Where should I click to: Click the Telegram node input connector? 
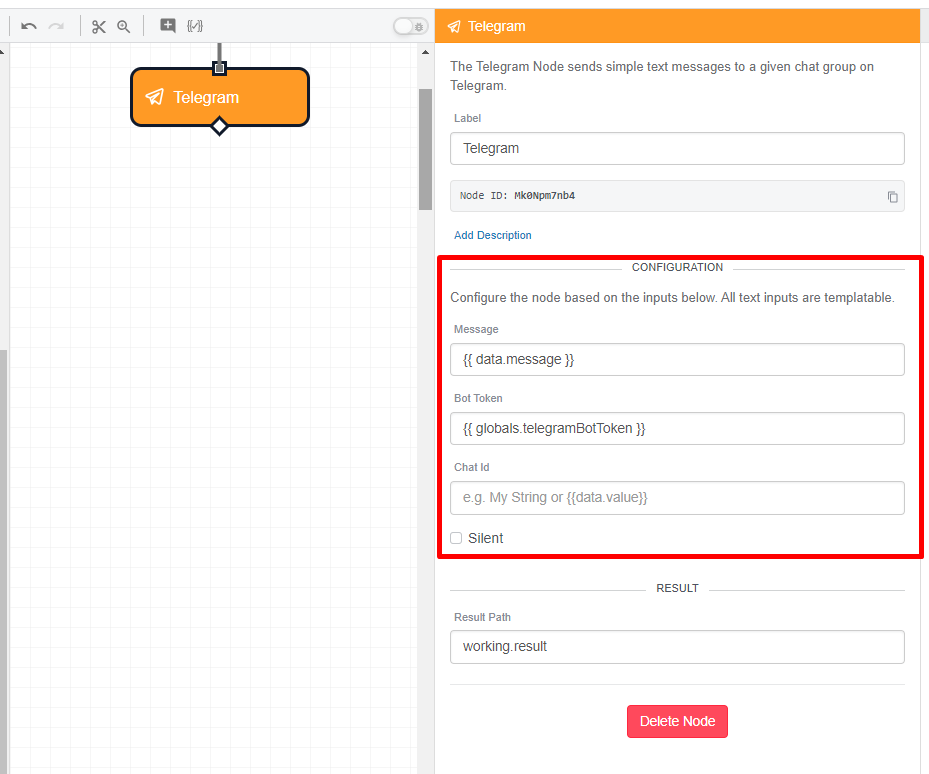219,68
